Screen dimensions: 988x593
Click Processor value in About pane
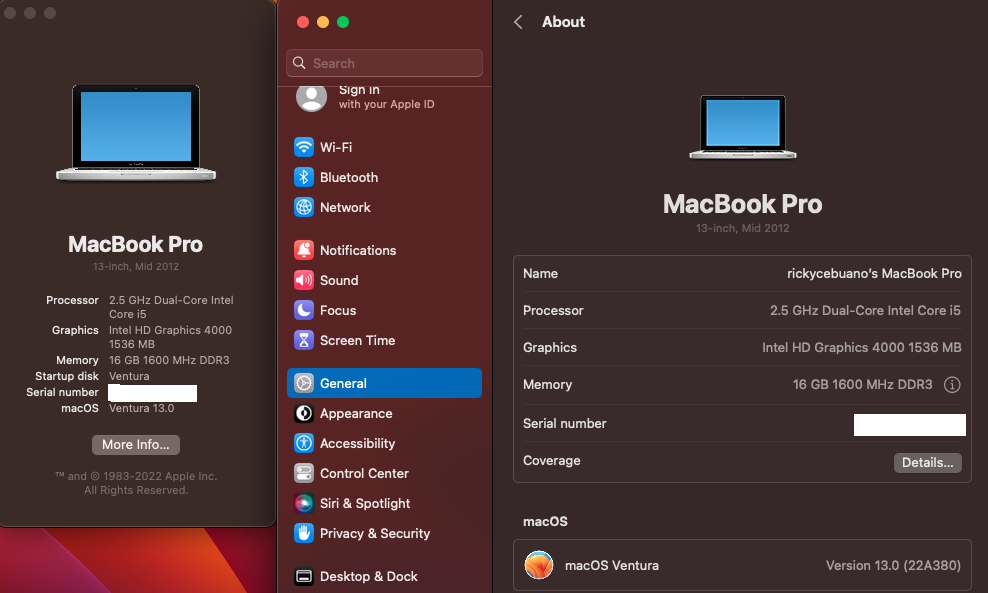[865, 310]
